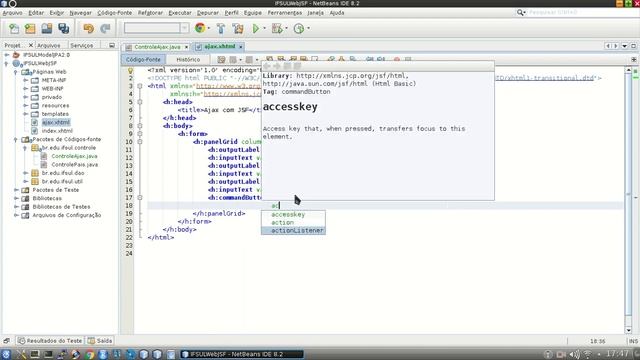Click the lightbulb hint icon at line 1
The image size is (640, 360).
tap(130, 71)
